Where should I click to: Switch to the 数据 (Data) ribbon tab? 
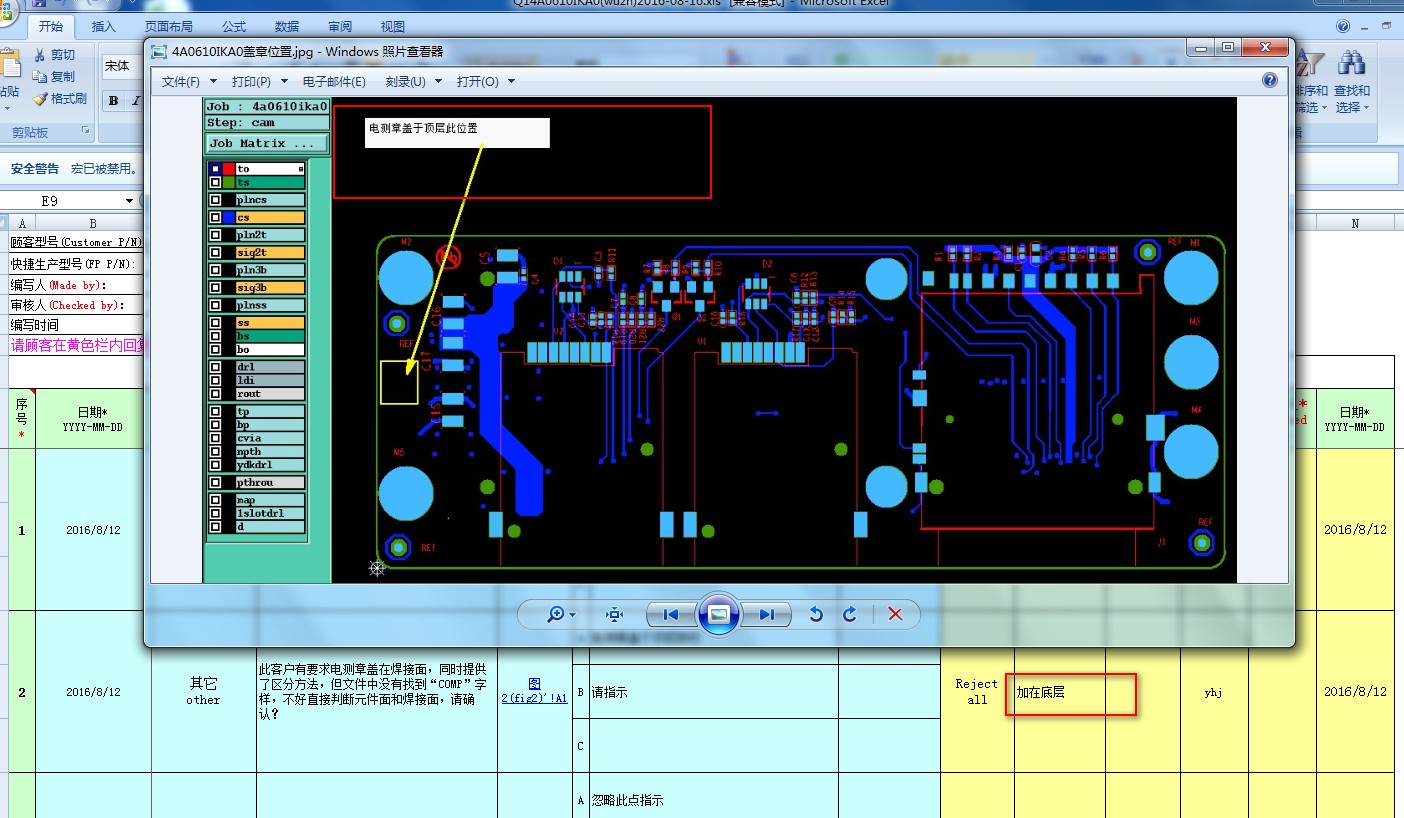tap(287, 27)
